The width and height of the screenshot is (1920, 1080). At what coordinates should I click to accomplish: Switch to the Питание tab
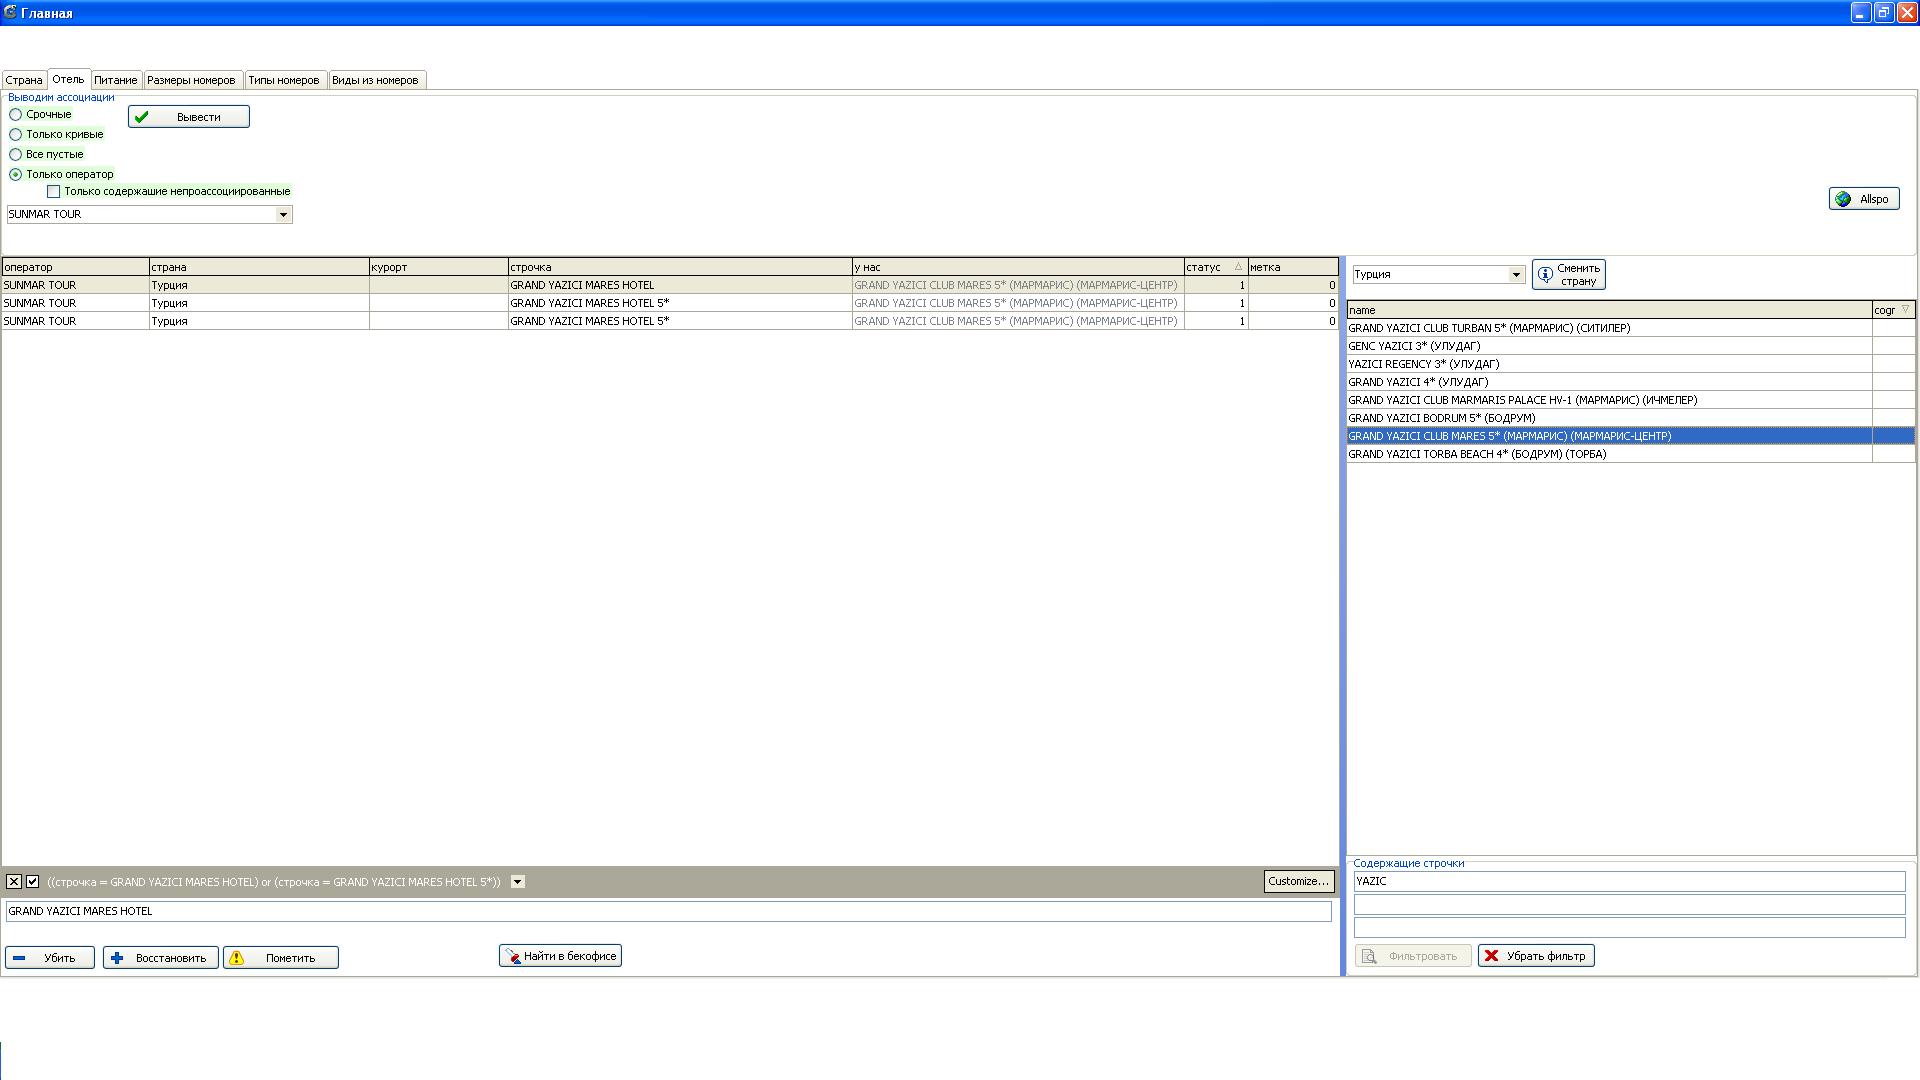[x=115, y=80]
